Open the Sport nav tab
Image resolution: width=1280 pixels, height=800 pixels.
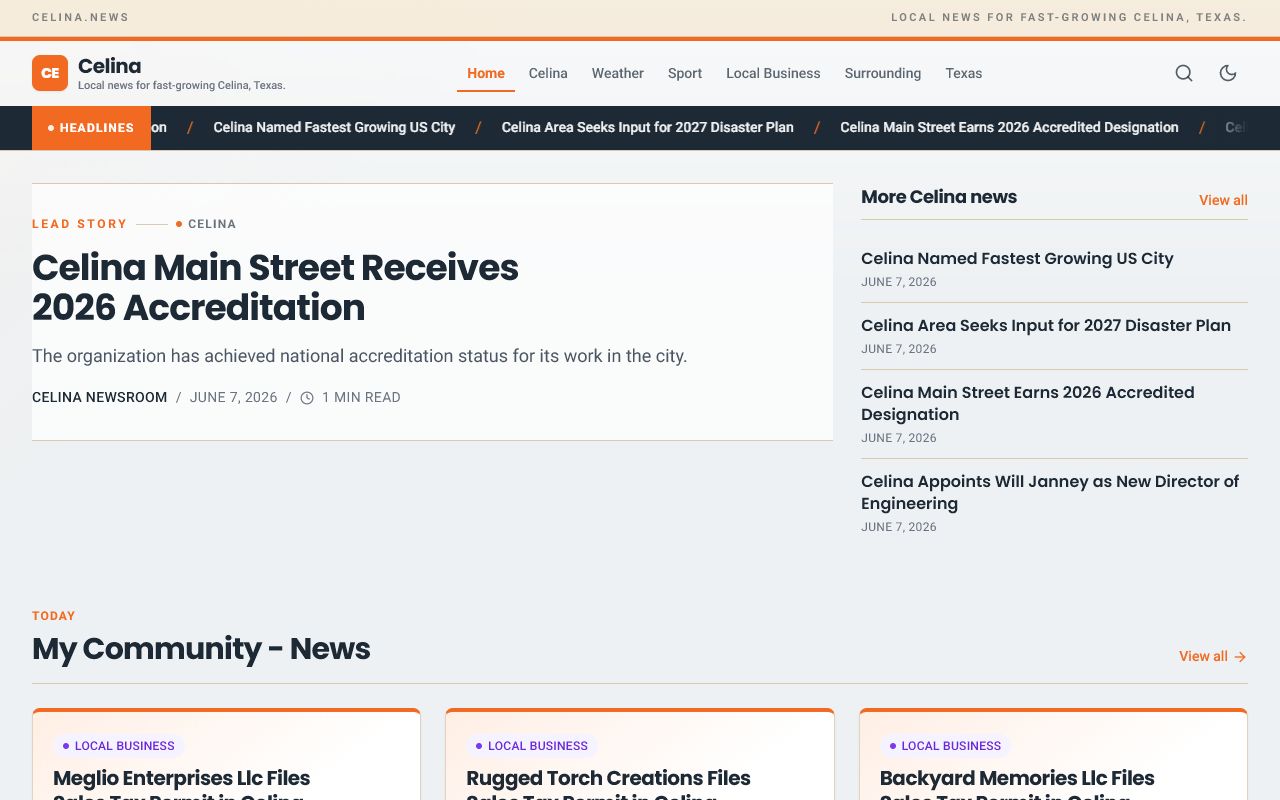tap(685, 73)
